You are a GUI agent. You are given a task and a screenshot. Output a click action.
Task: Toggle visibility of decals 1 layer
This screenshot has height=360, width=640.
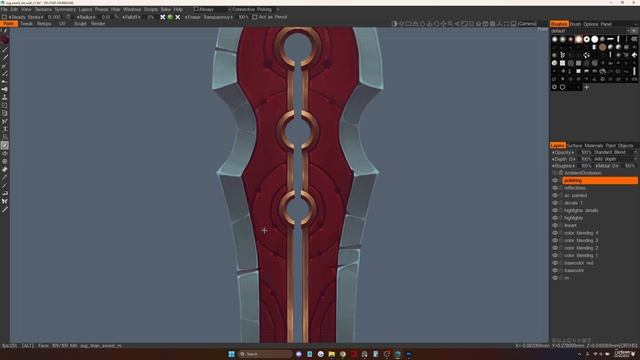555,203
